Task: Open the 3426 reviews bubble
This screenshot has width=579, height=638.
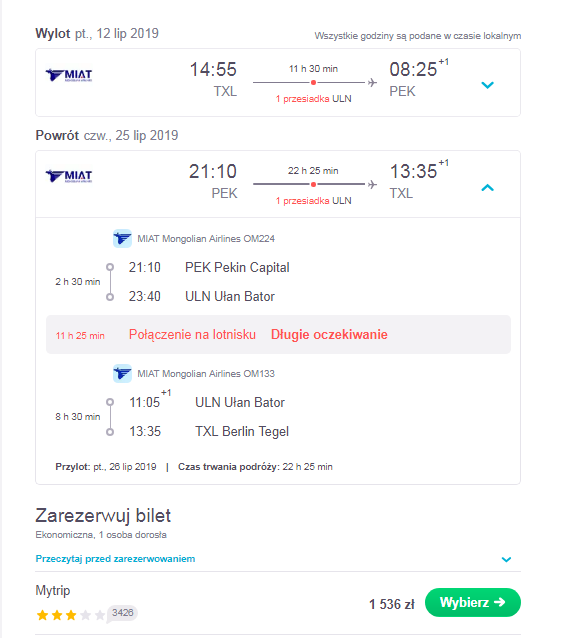Action: pos(122,613)
